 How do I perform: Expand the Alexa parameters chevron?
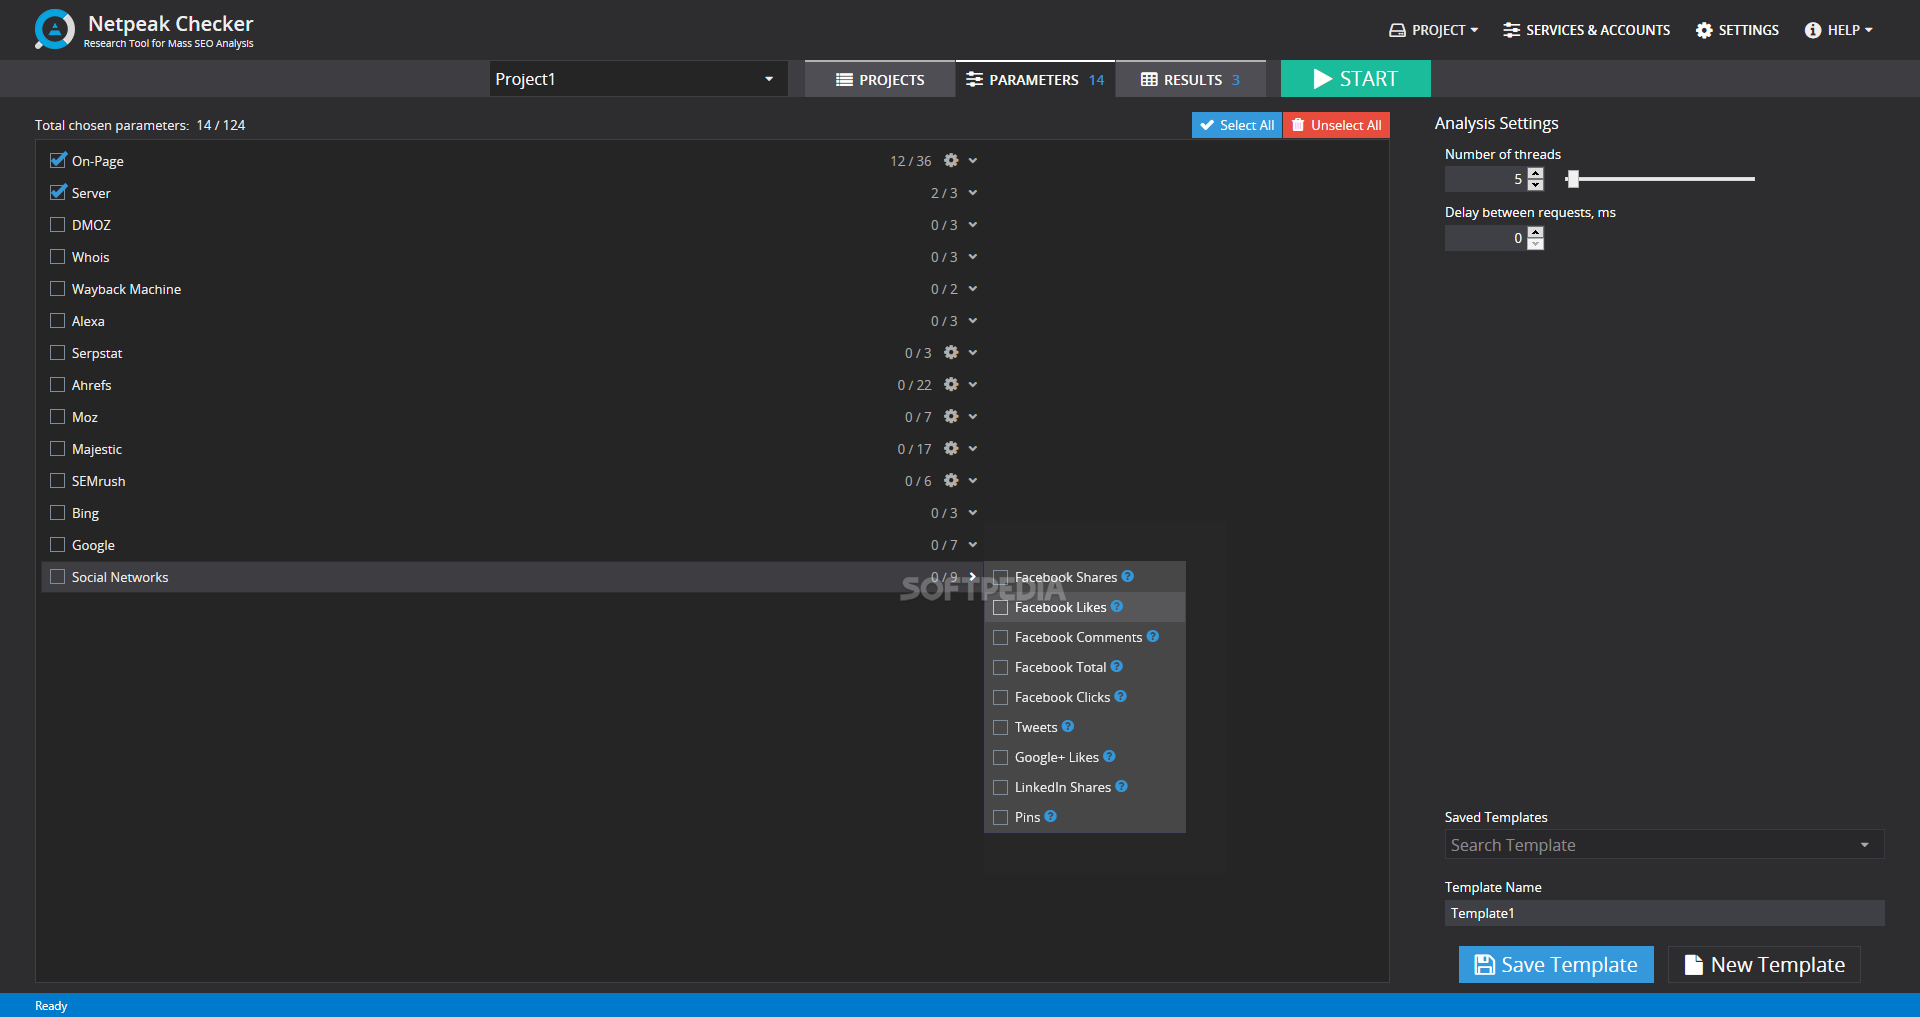point(973,320)
